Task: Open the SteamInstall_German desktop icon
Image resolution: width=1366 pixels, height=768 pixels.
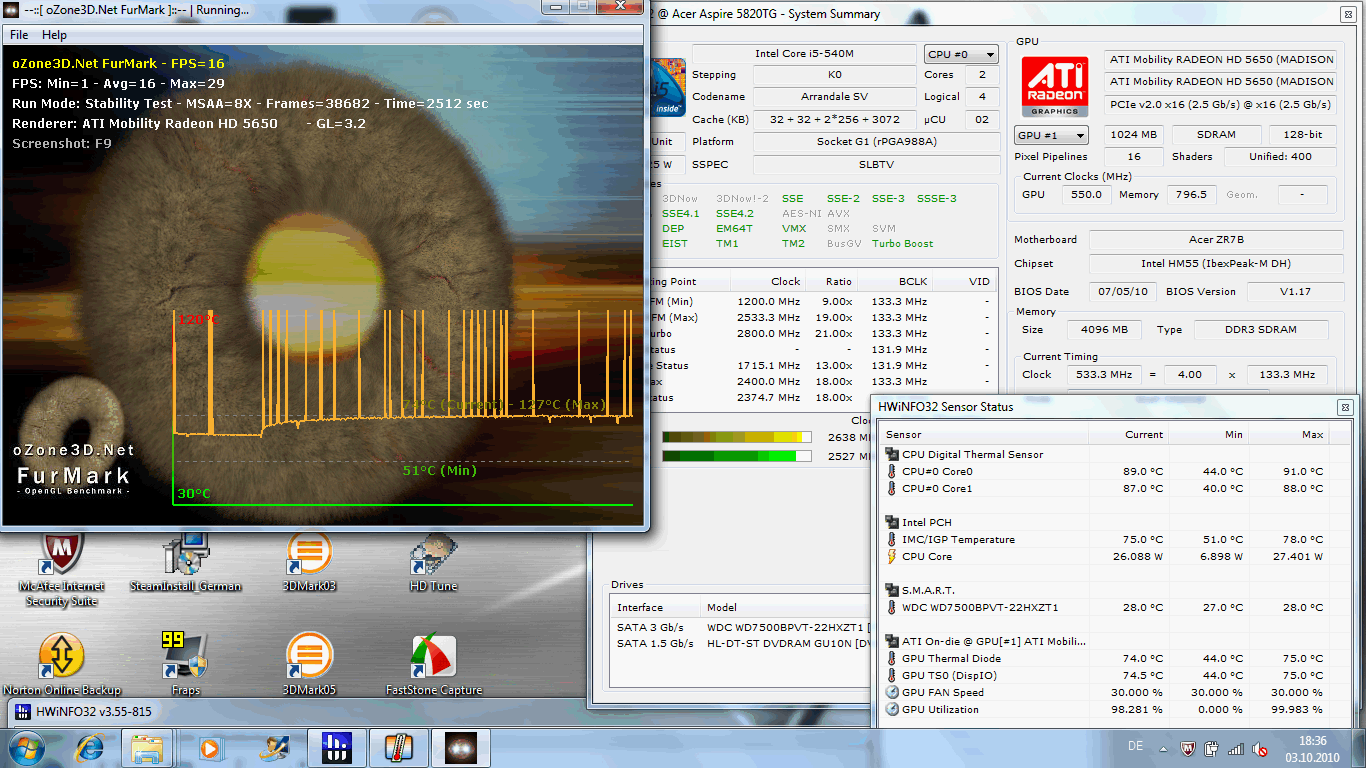Action: click(x=186, y=562)
